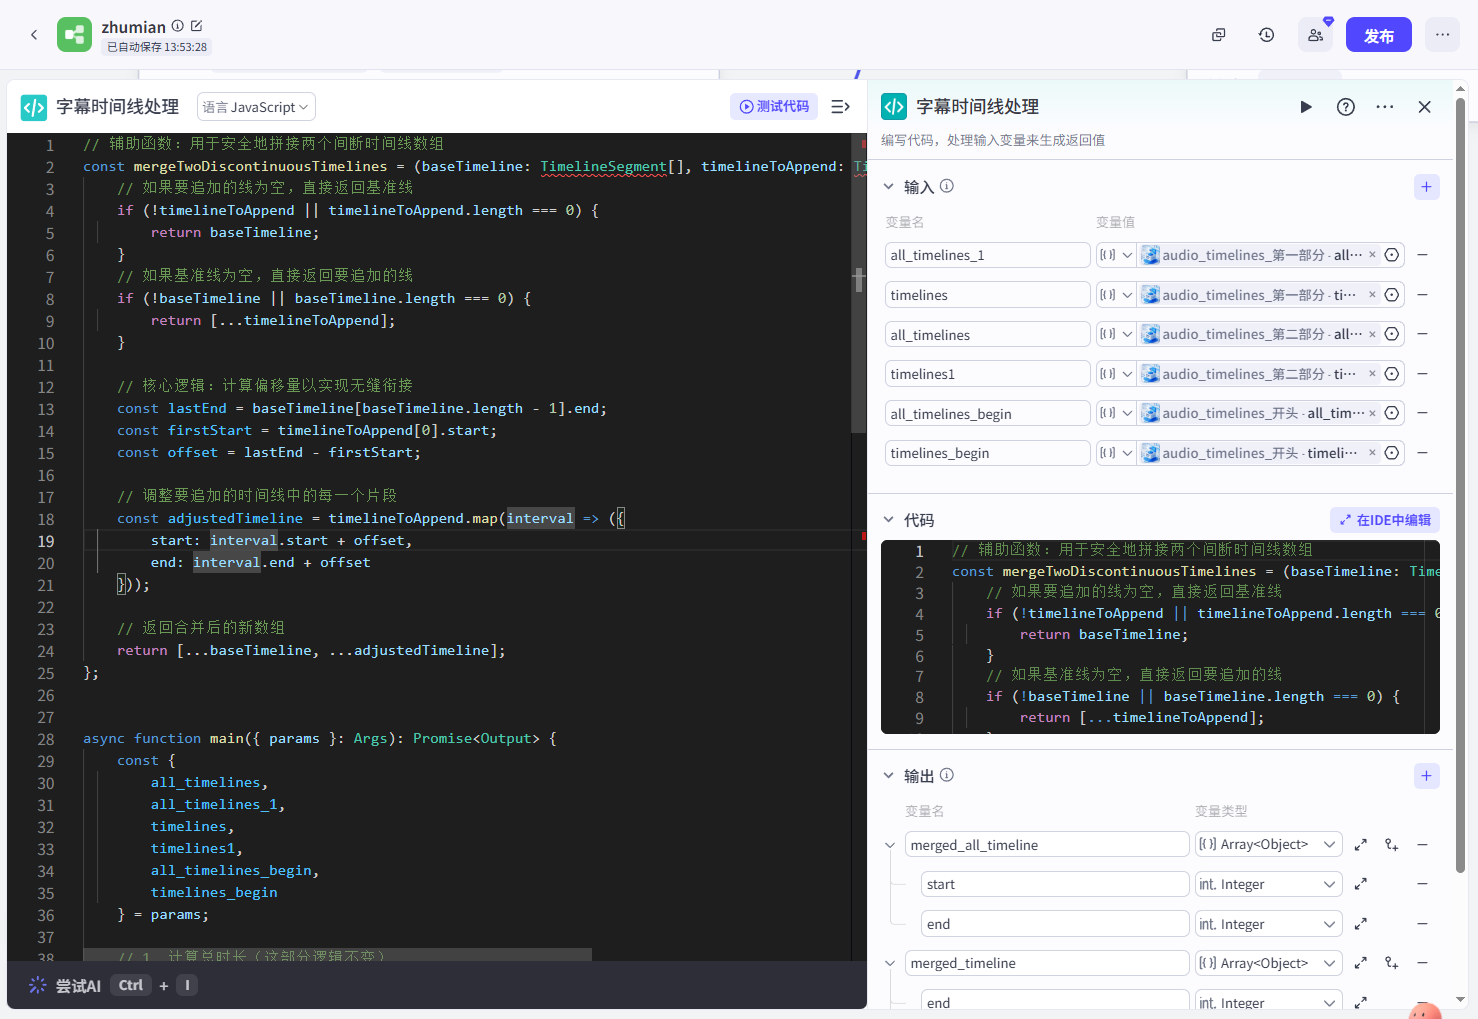
Task: Toggle the code editor side panel icon
Action: [x=840, y=107]
